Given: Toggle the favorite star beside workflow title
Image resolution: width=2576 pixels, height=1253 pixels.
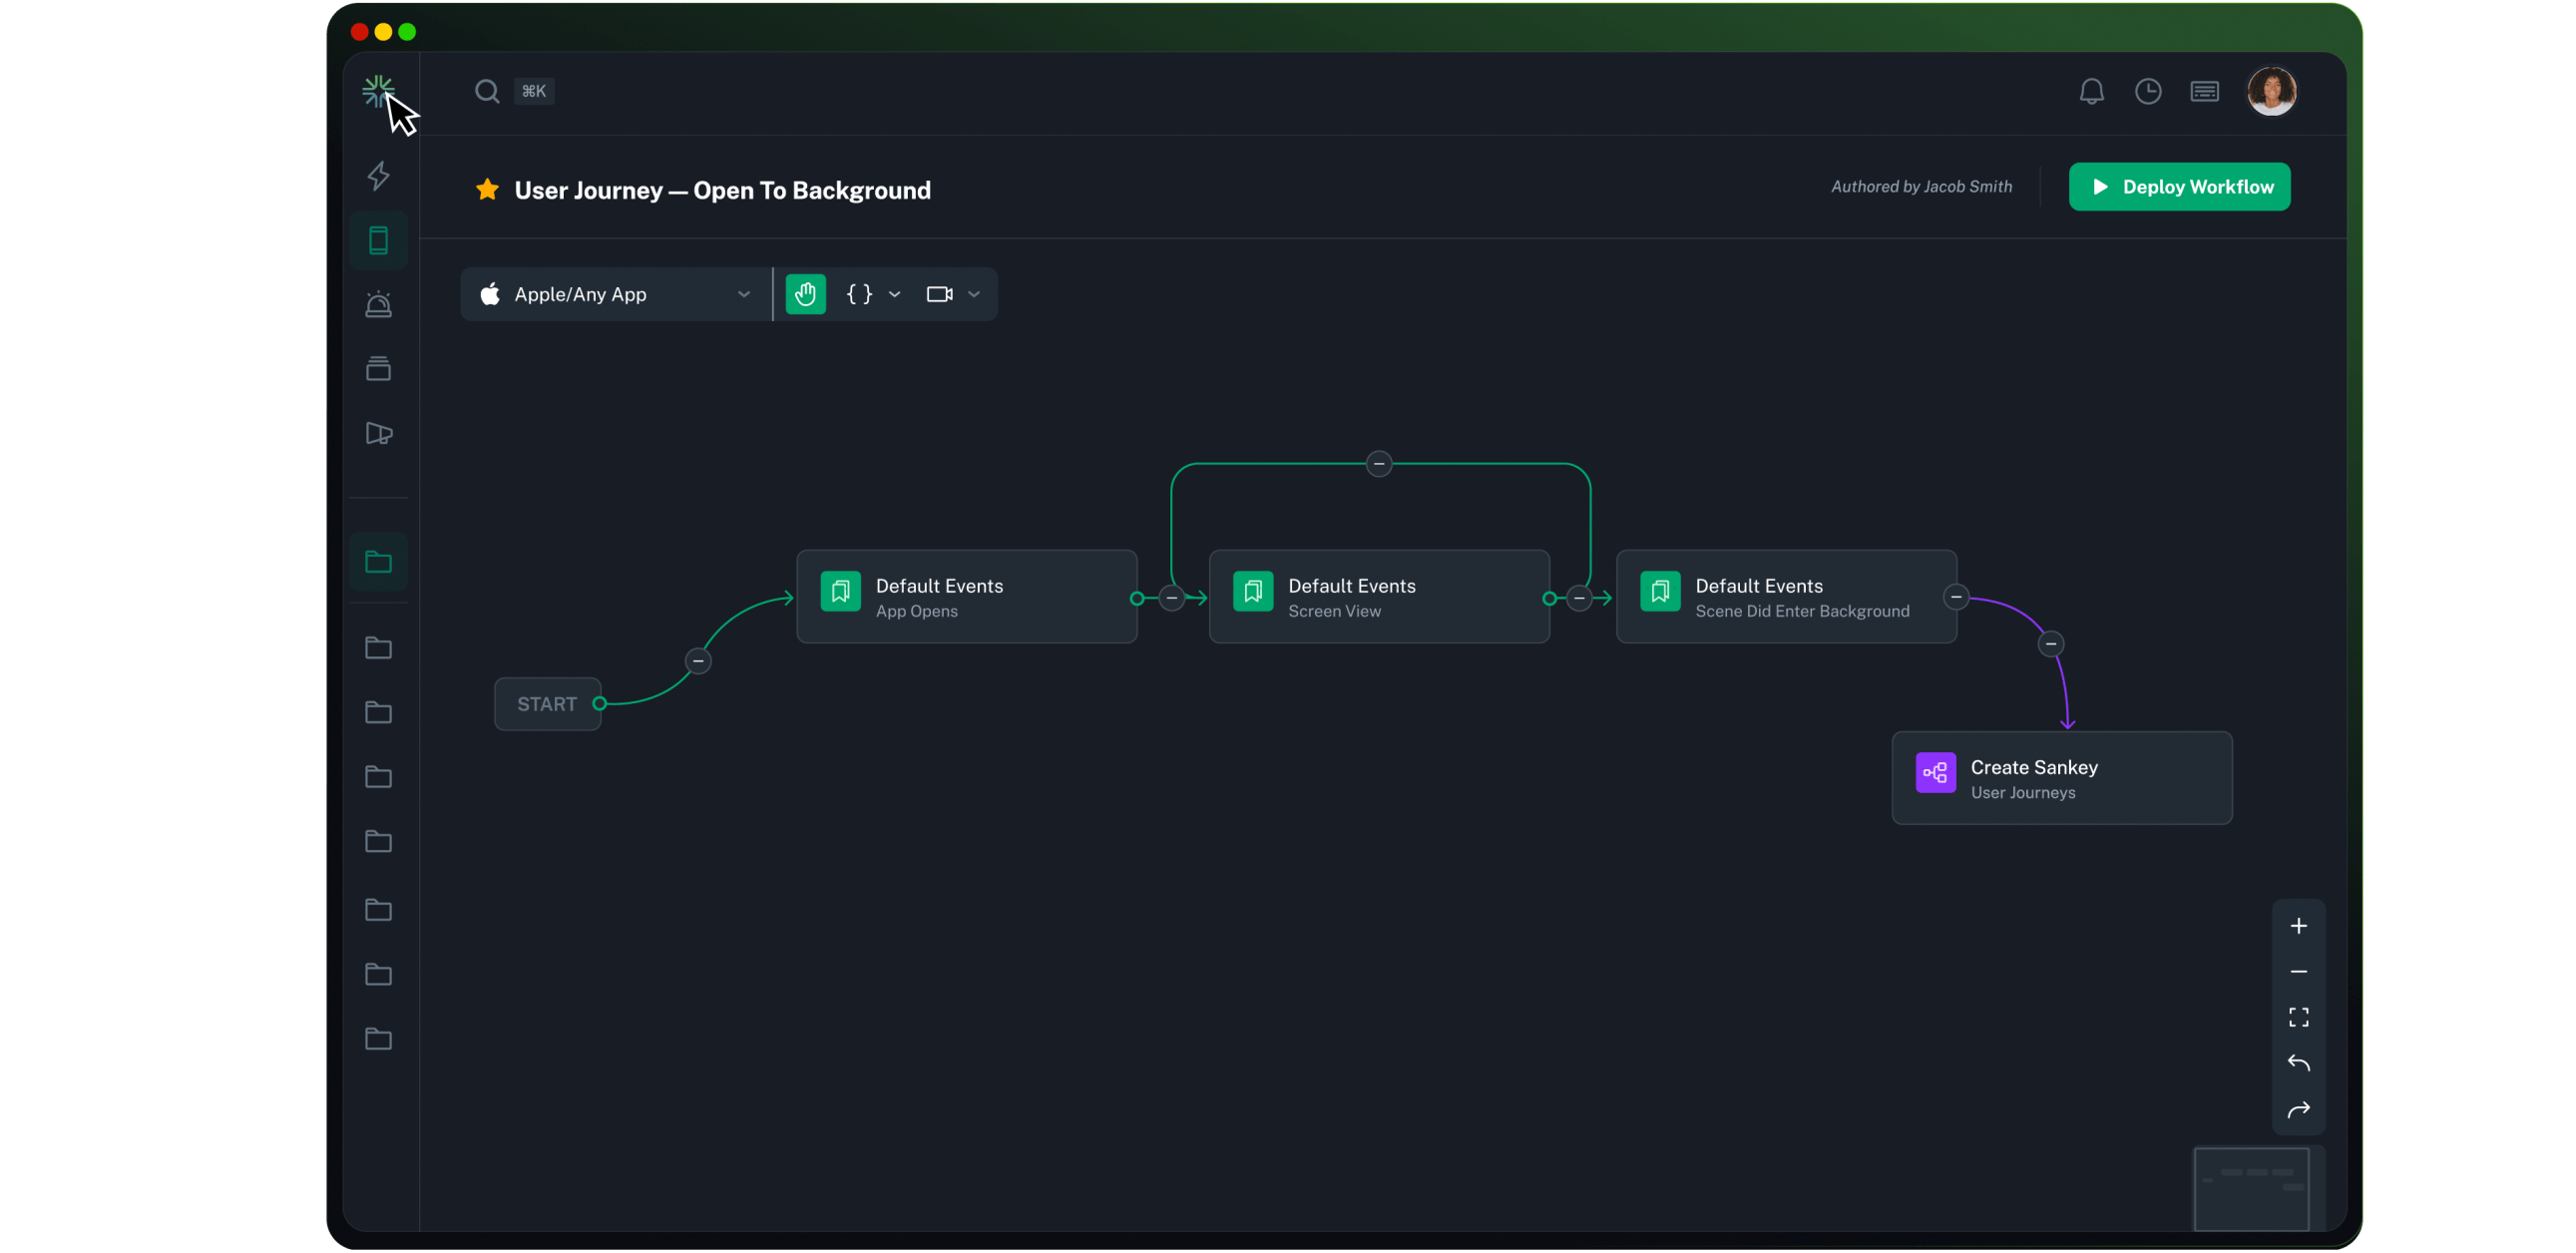Looking at the screenshot, I should coord(487,190).
